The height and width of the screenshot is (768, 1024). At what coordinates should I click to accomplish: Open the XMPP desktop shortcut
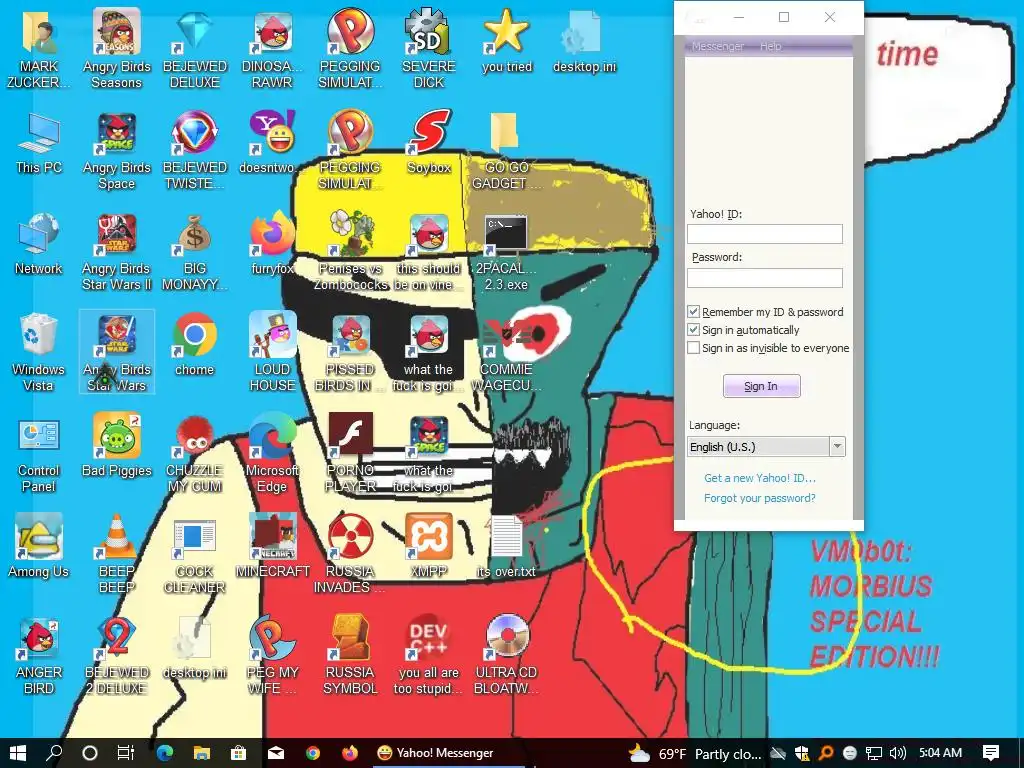(429, 547)
